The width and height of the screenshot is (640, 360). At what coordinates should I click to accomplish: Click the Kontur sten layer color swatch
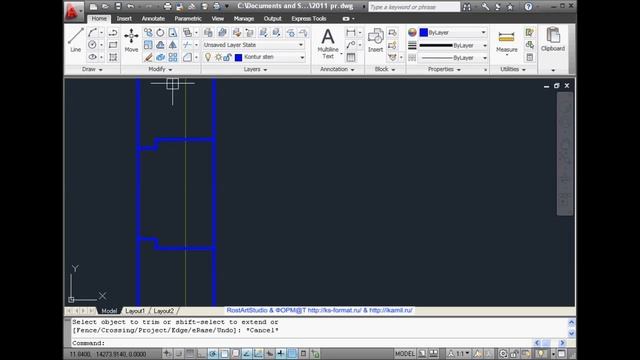238,58
